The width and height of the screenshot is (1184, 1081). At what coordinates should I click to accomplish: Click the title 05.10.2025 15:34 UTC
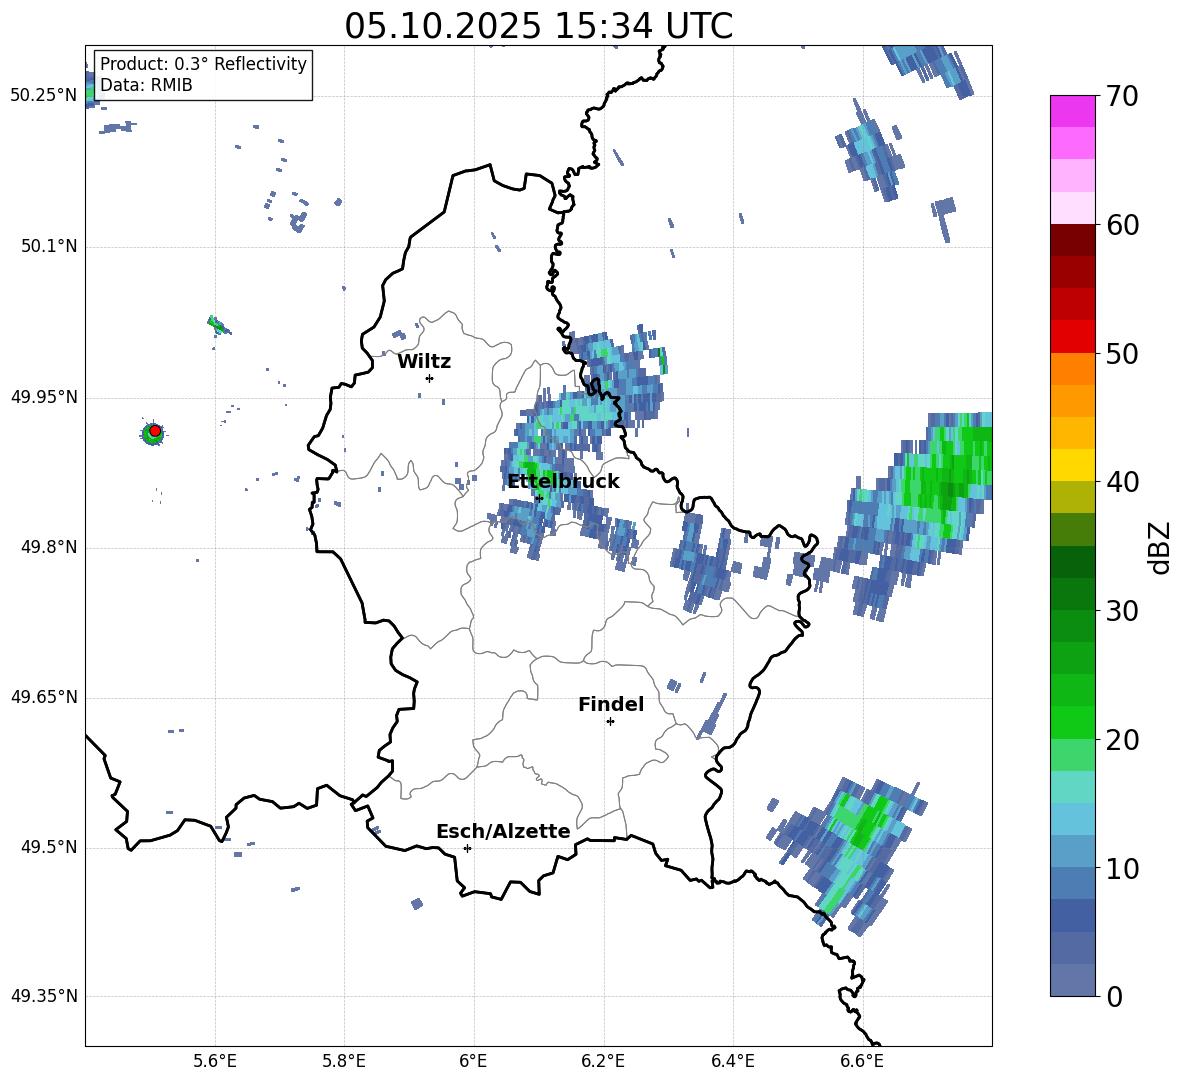538,25
